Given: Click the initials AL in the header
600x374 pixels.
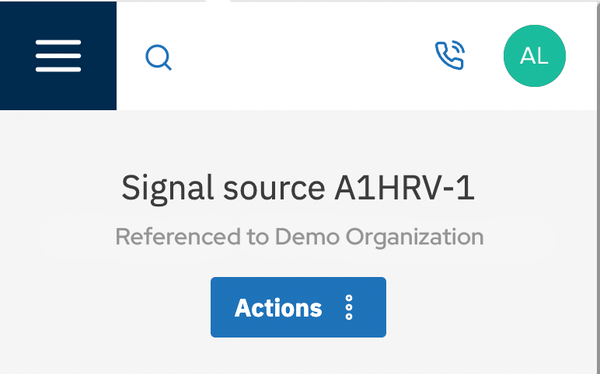Looking at the screenshot, I should tap(534, 56).
